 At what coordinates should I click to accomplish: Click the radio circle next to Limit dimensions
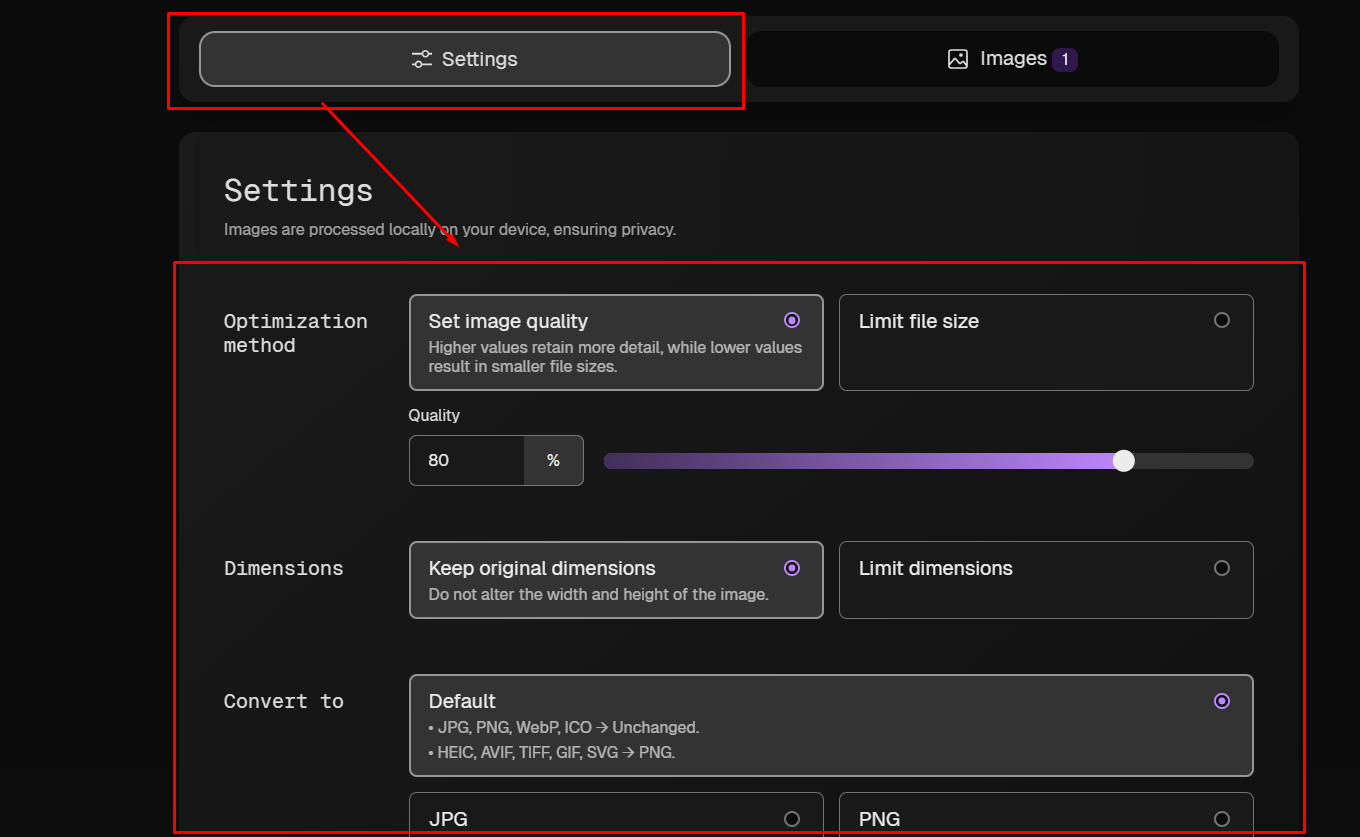tap(1222, 567)
